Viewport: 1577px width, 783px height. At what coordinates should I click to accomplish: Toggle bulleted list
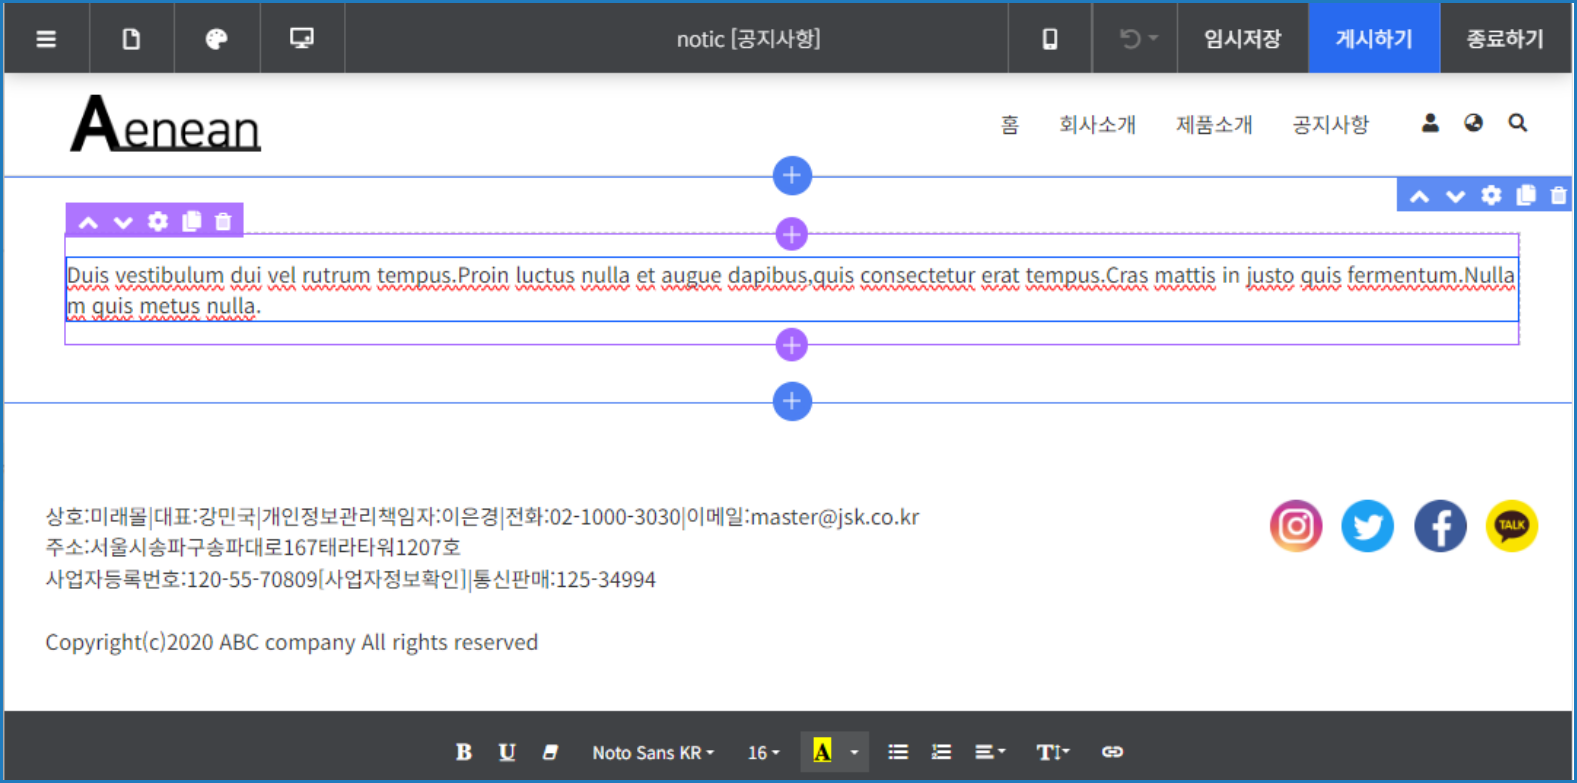pos(898,752)
